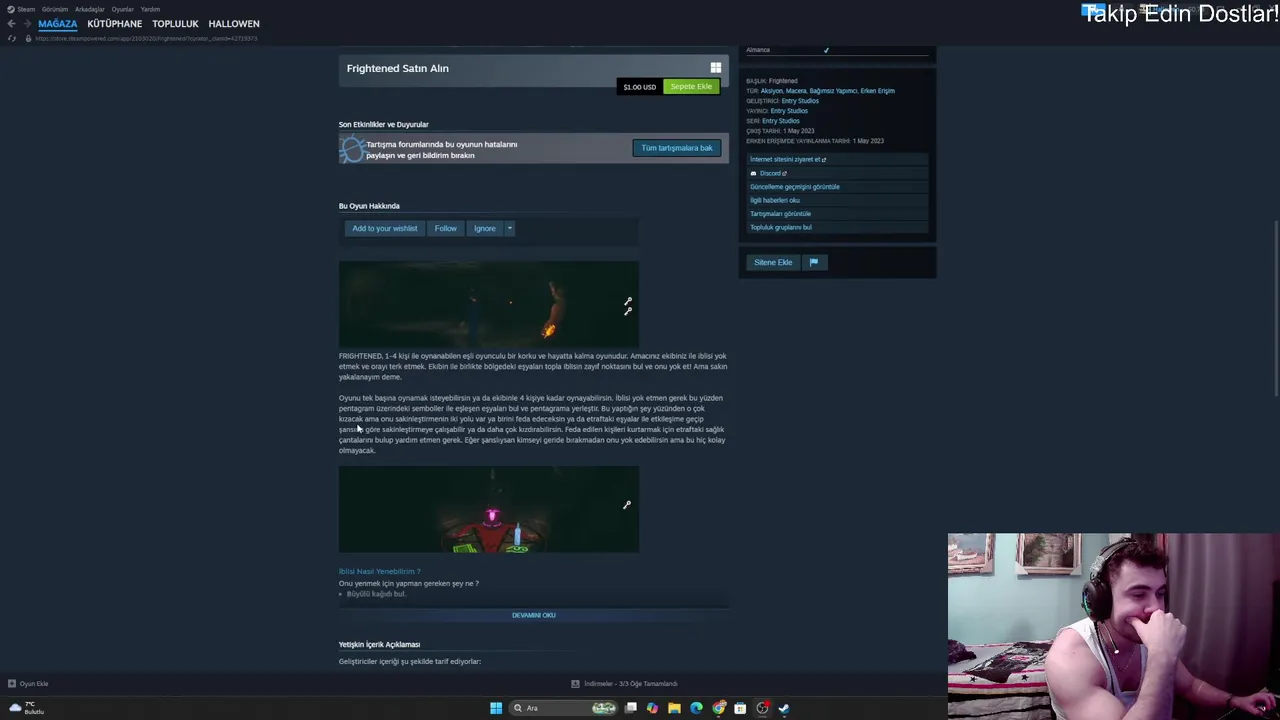Screen dimensions: 1280x720
Task: Follow the game with Follow button
Action: click(x=445, y=228)
